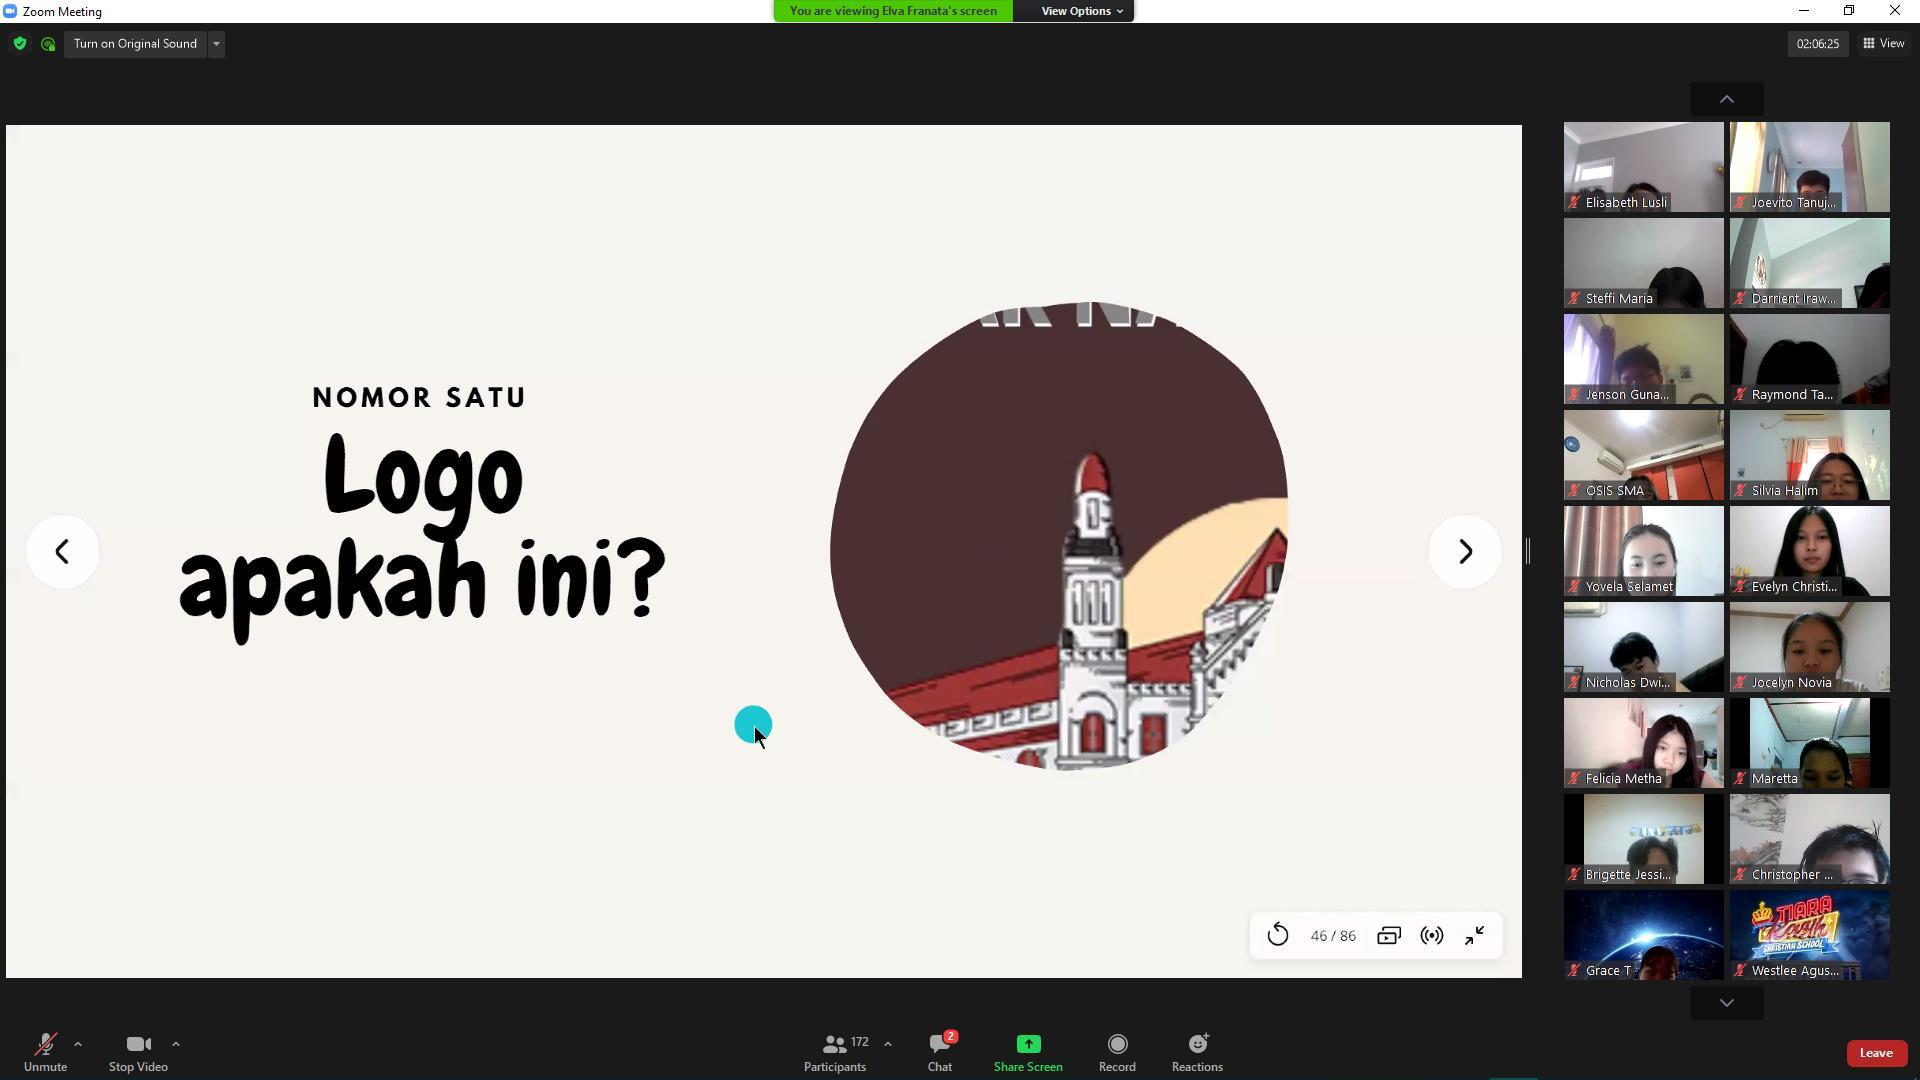Unmute the microphone

[45, 1052]
